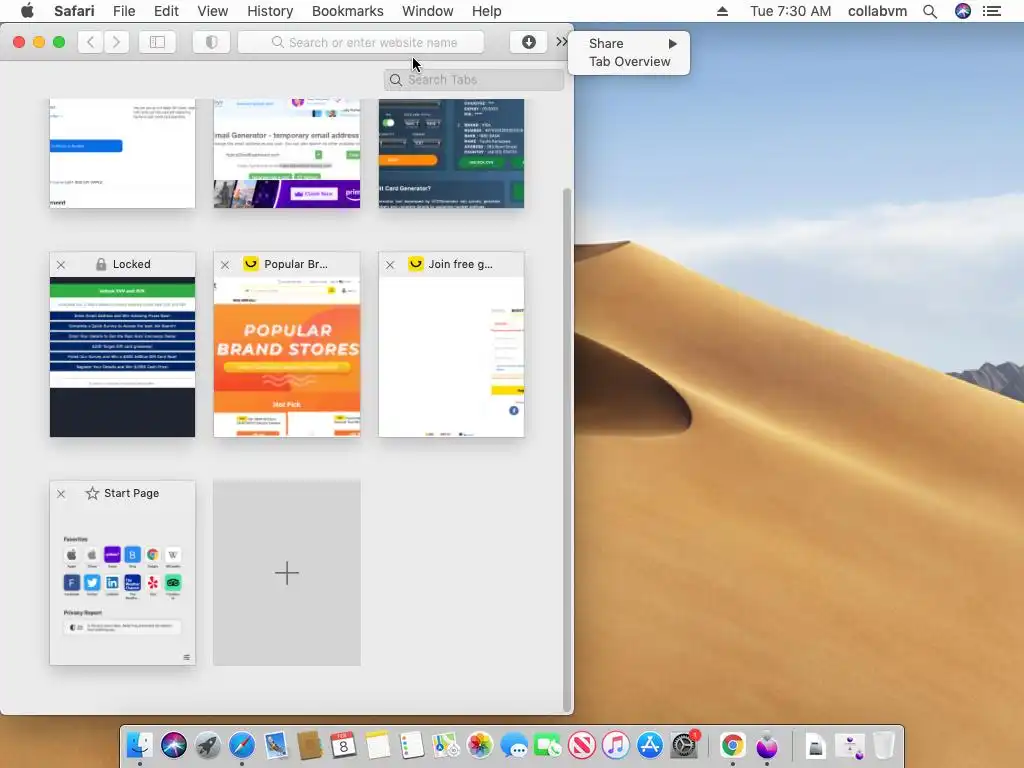Viewport: 1024px width, 768px height.
Task: Open the disk image document in dock
Action: (816, 745)
